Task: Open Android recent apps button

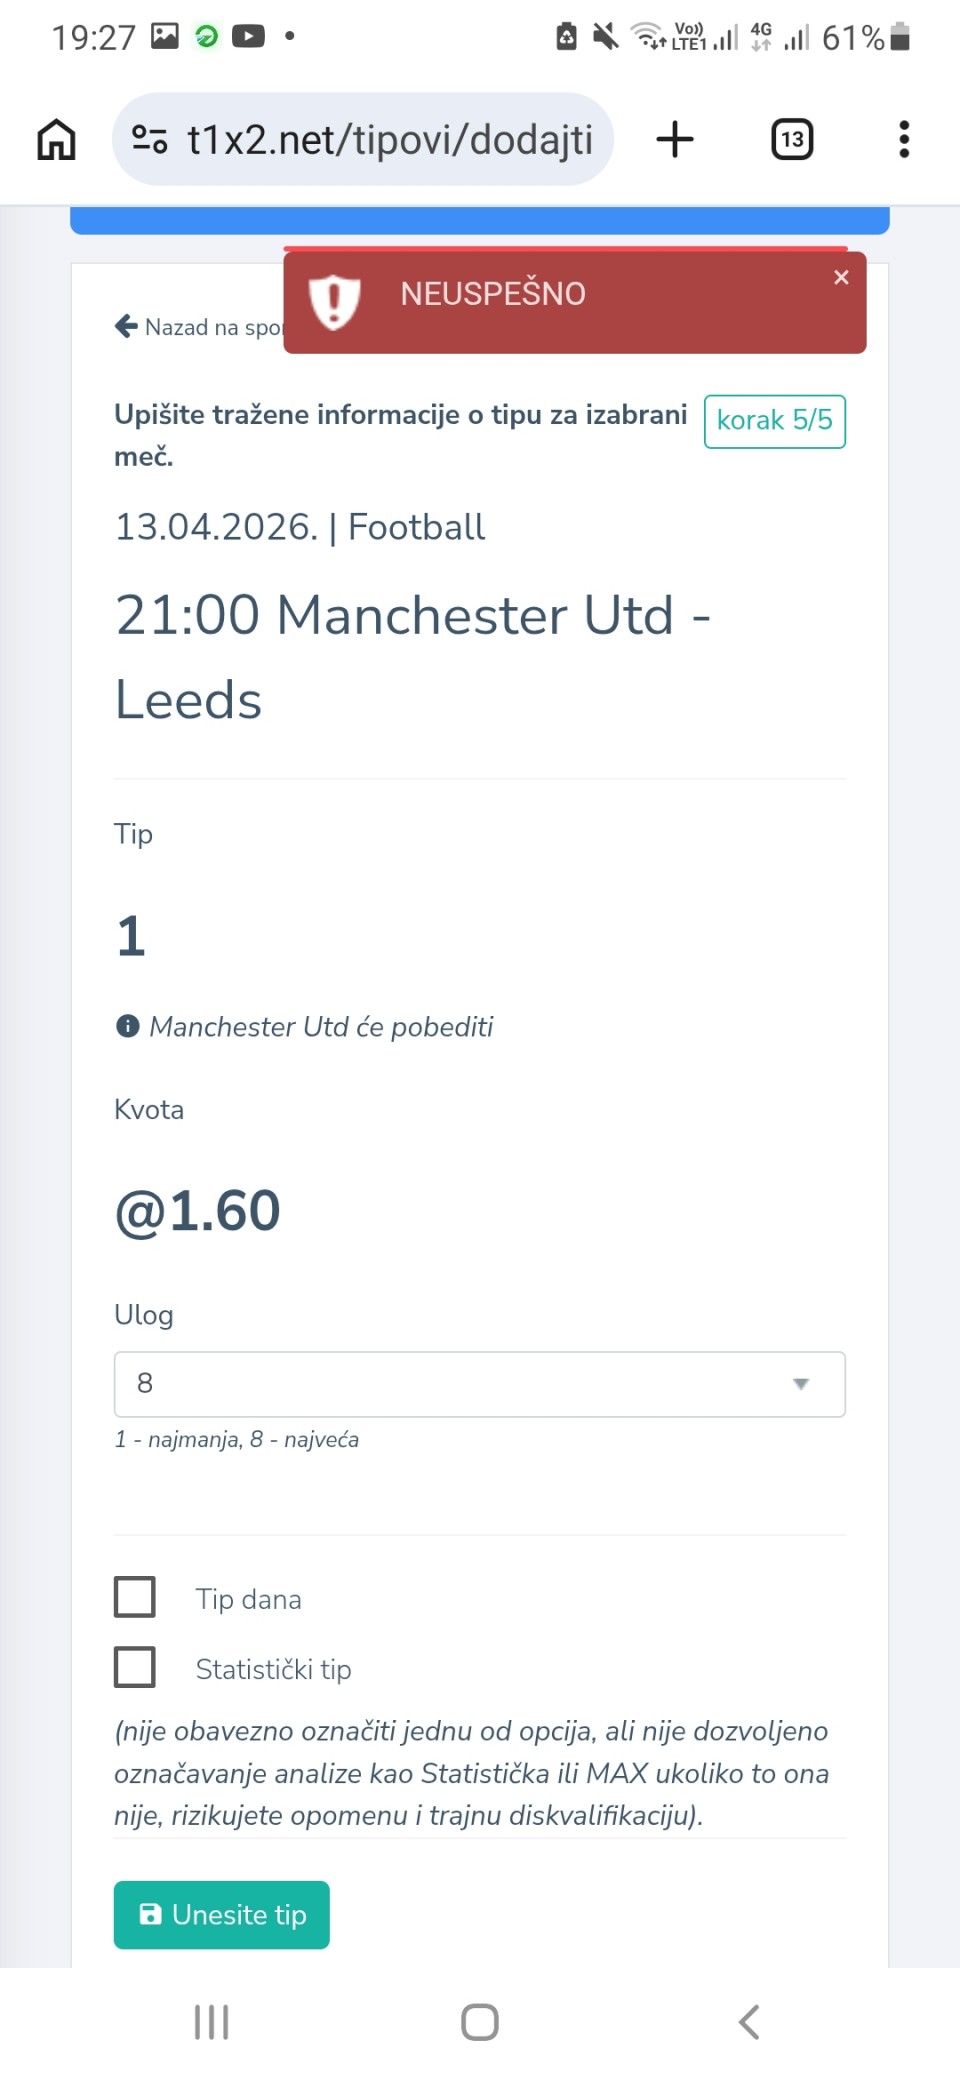Action: point(211,2022)
